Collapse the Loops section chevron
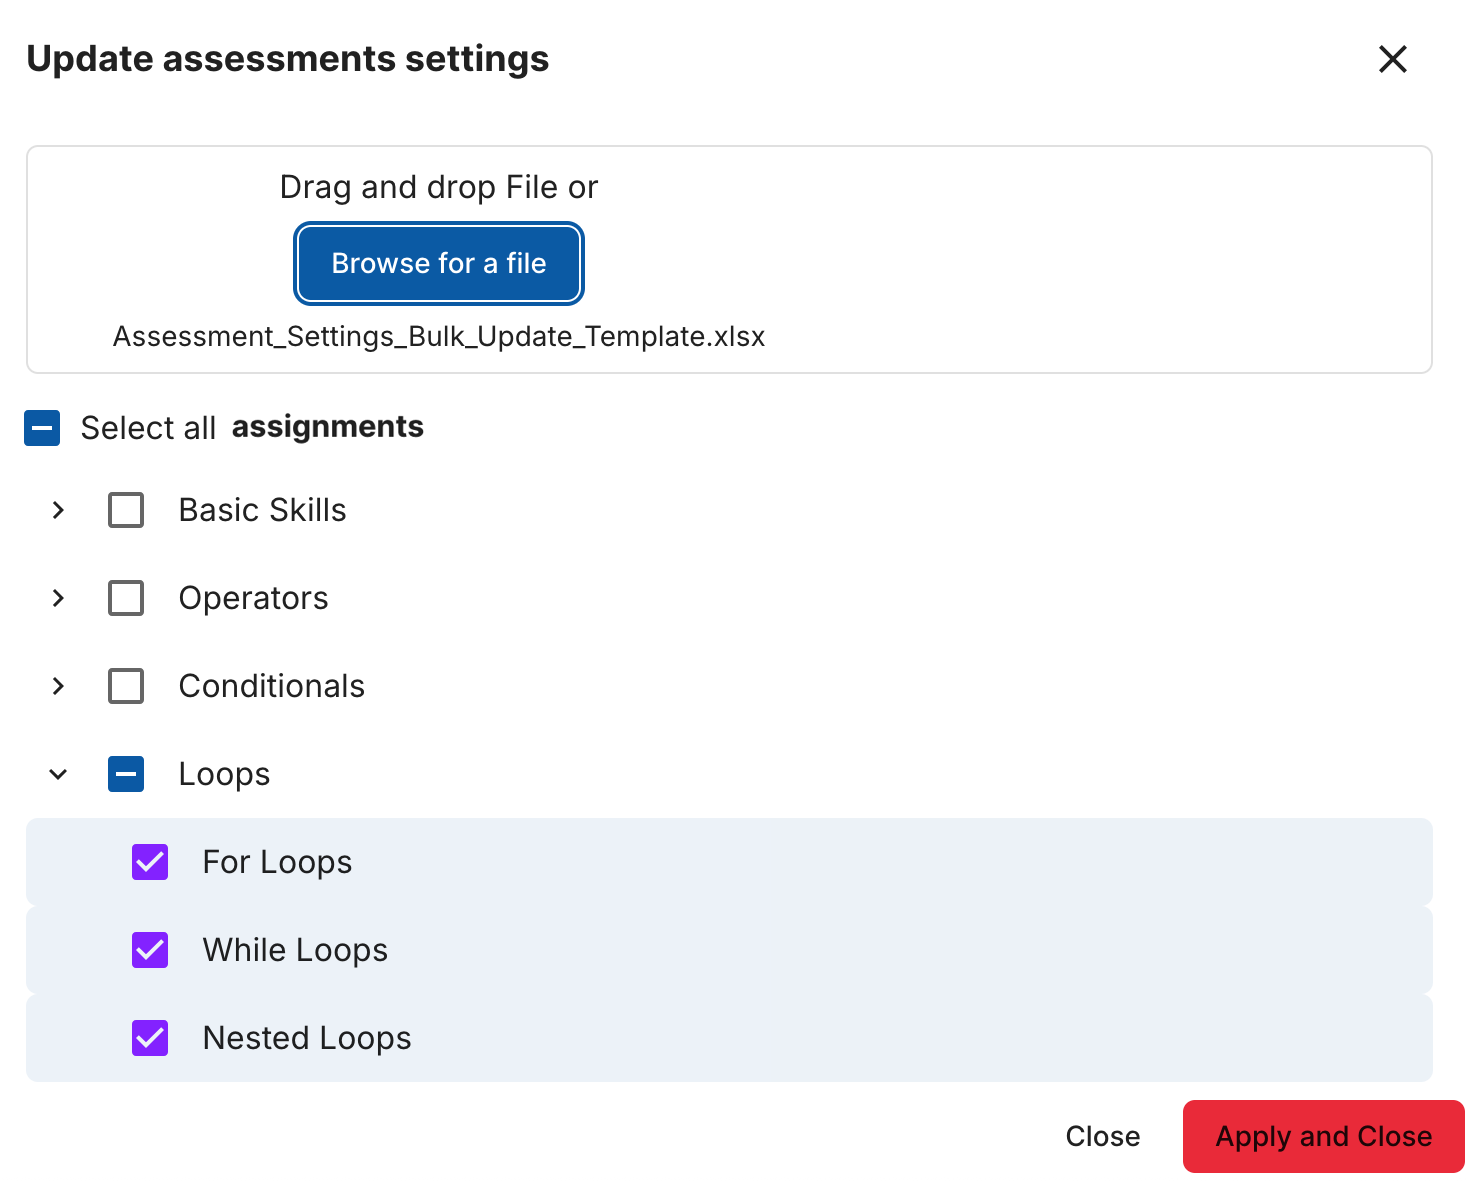 58,774
